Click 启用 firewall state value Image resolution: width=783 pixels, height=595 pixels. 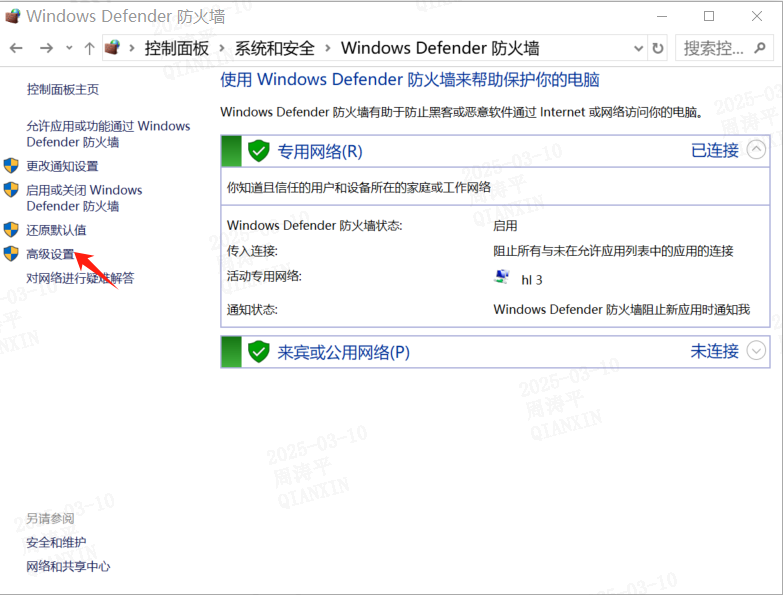[x=505, y=226]
